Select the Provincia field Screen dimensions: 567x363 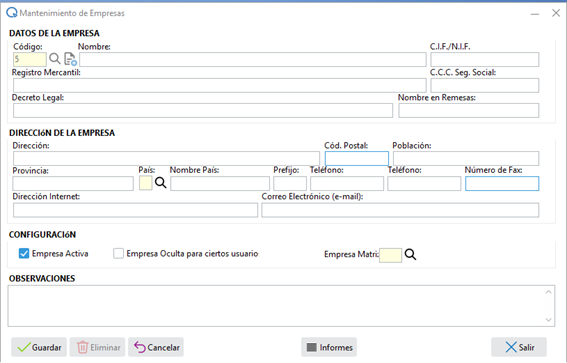pyautogui.click(x=73, y=184)
